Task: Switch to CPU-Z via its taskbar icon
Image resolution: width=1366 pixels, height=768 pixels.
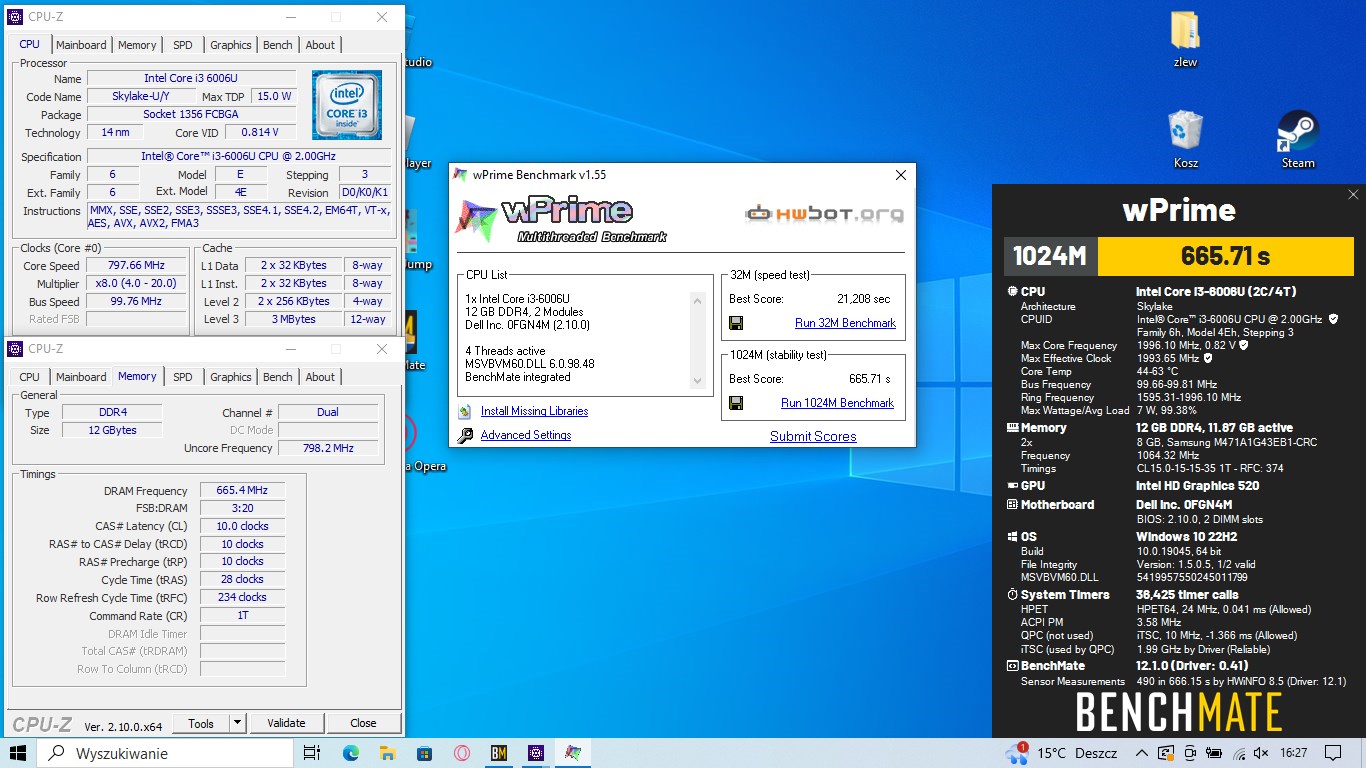Action: 535,753
